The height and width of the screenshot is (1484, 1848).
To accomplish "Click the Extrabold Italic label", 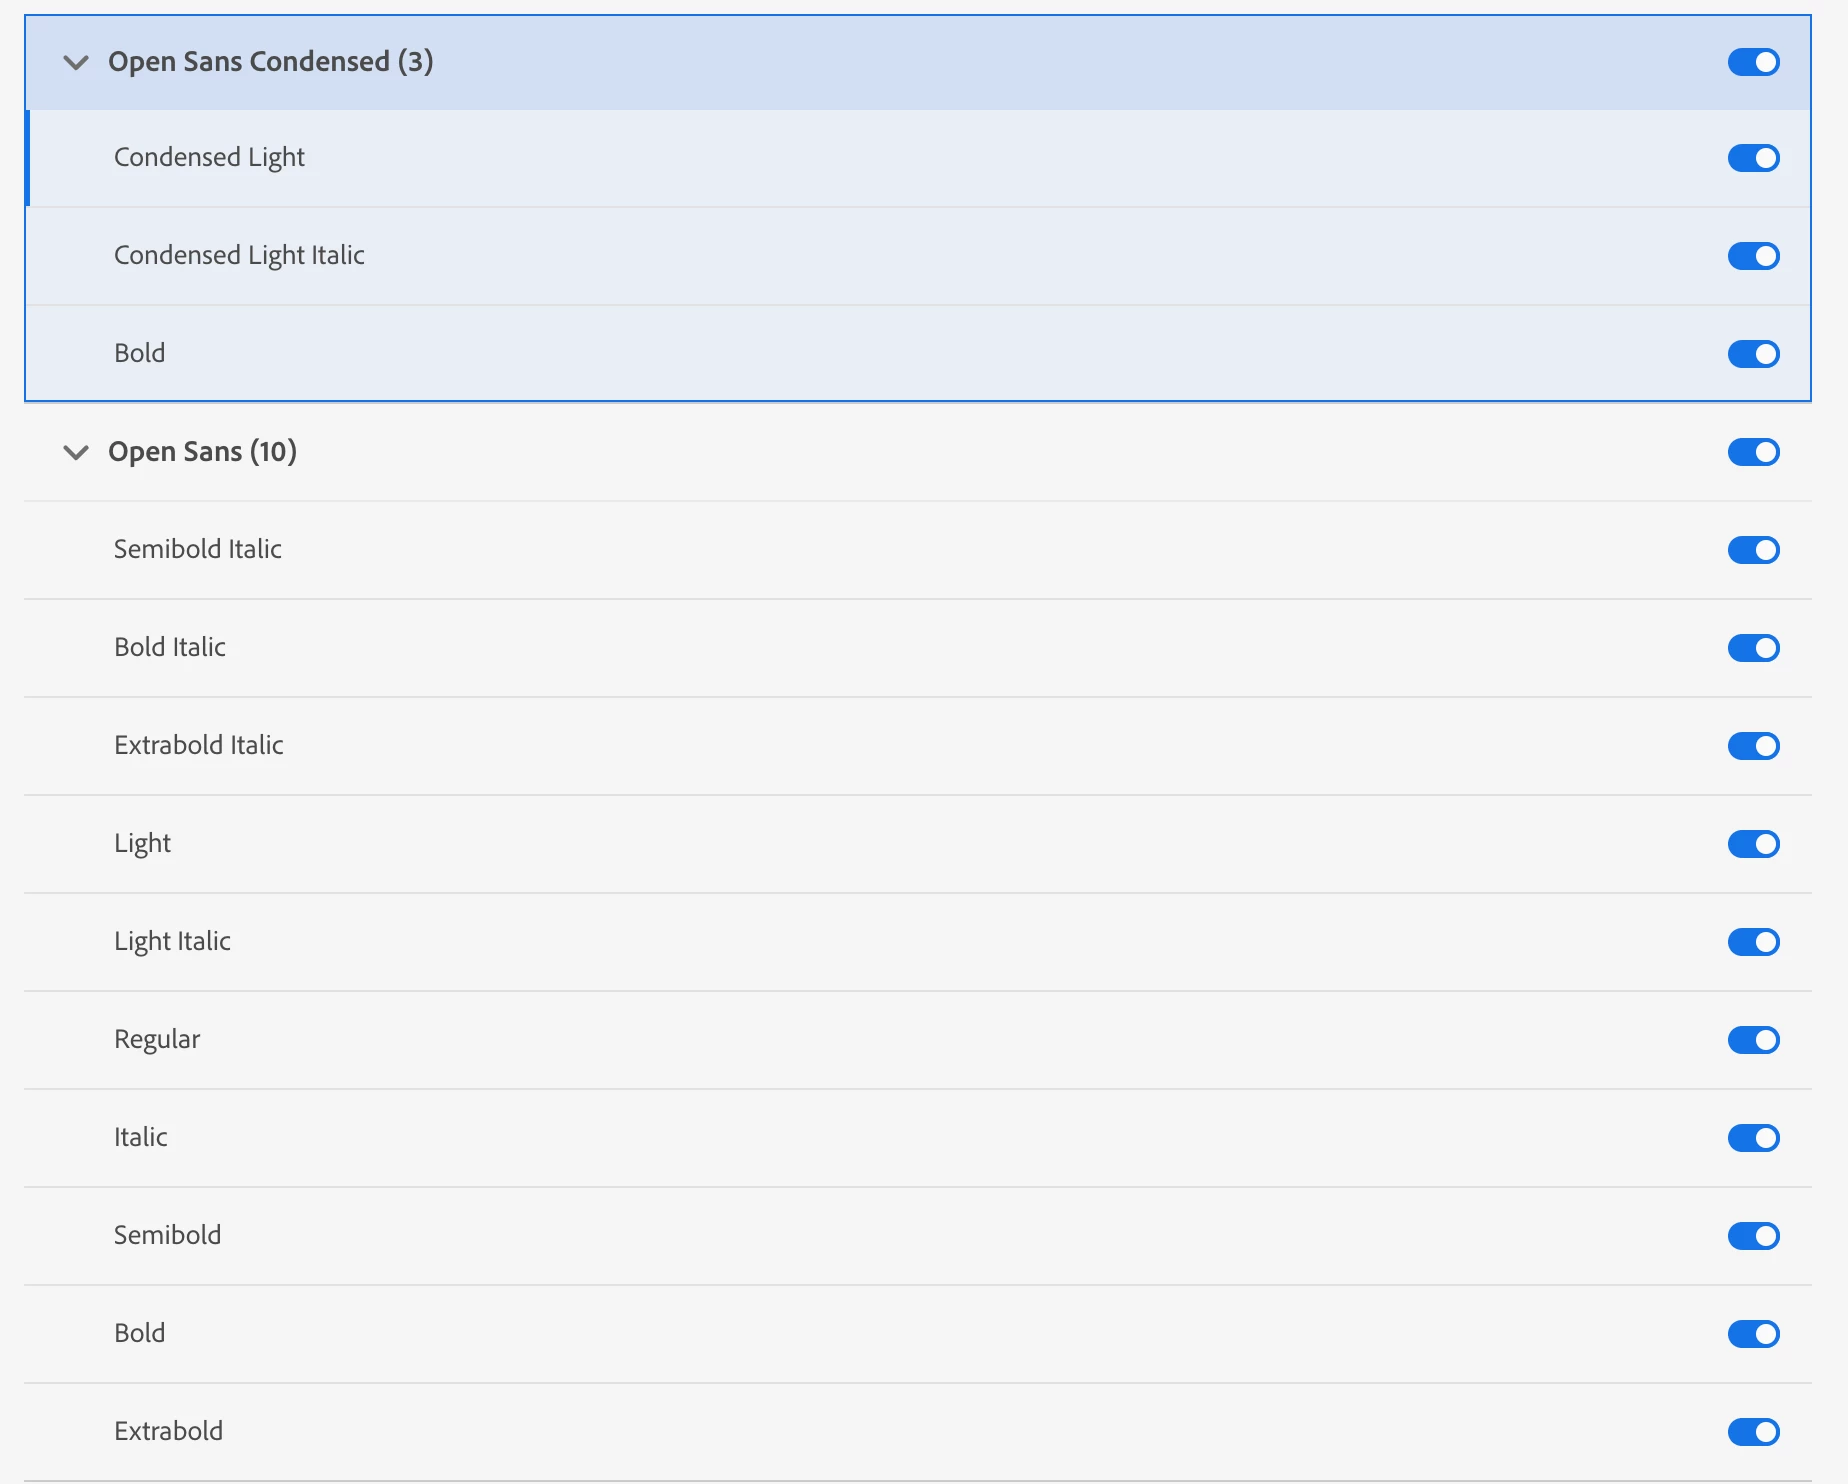I will (199, 745).
